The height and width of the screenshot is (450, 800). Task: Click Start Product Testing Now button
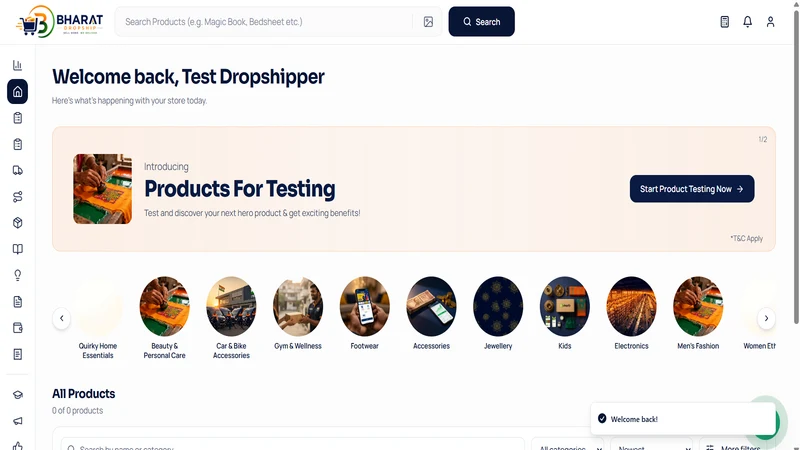point(692,189)
